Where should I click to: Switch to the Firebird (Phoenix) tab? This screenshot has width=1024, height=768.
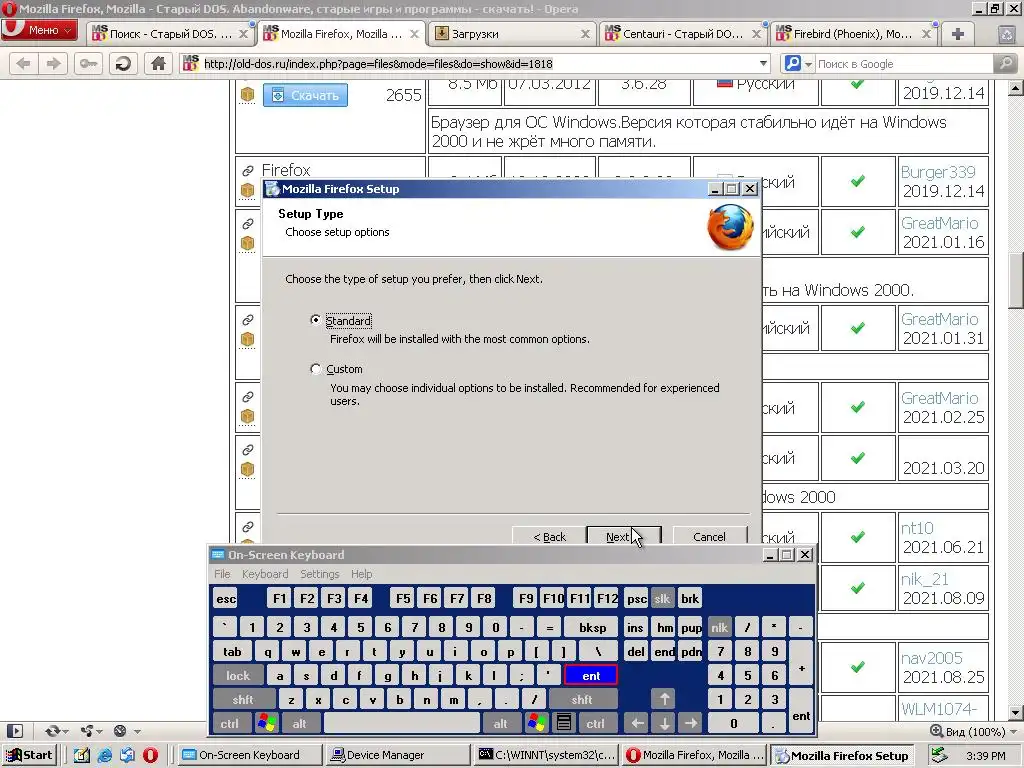[853, 34]
